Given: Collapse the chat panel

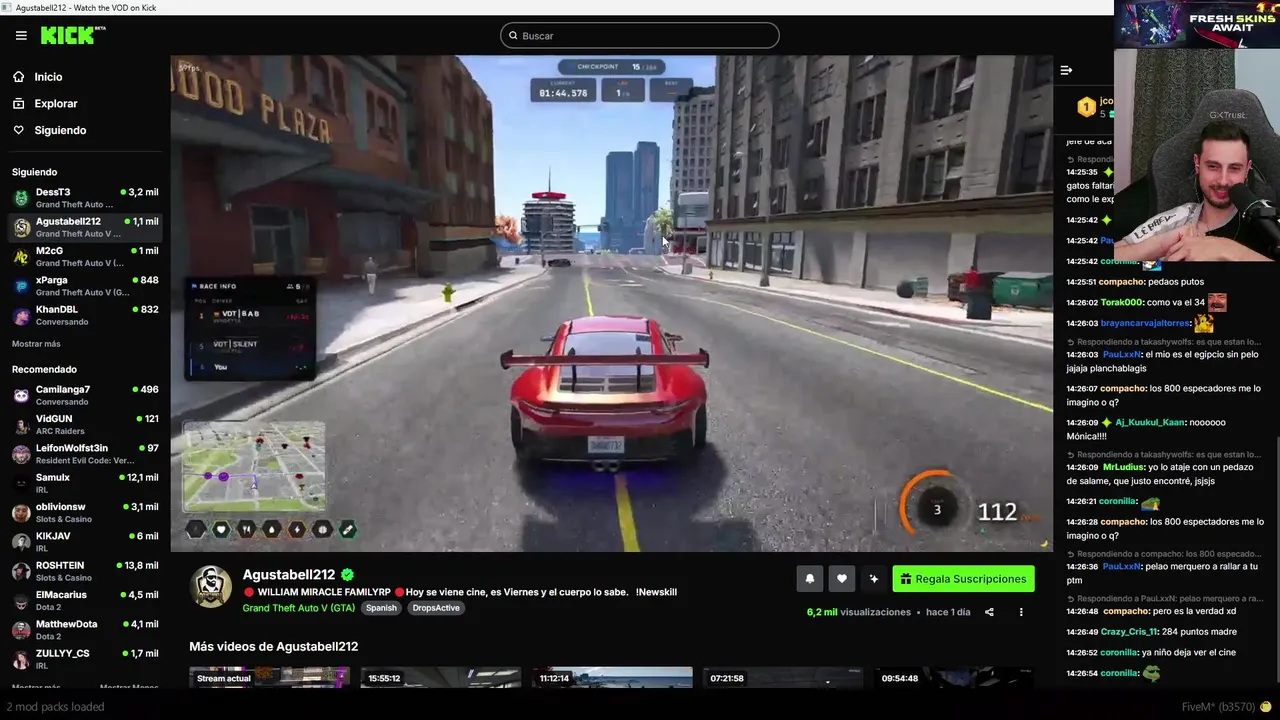Looking at the screenshot, I should click(x=1066, y=70).
